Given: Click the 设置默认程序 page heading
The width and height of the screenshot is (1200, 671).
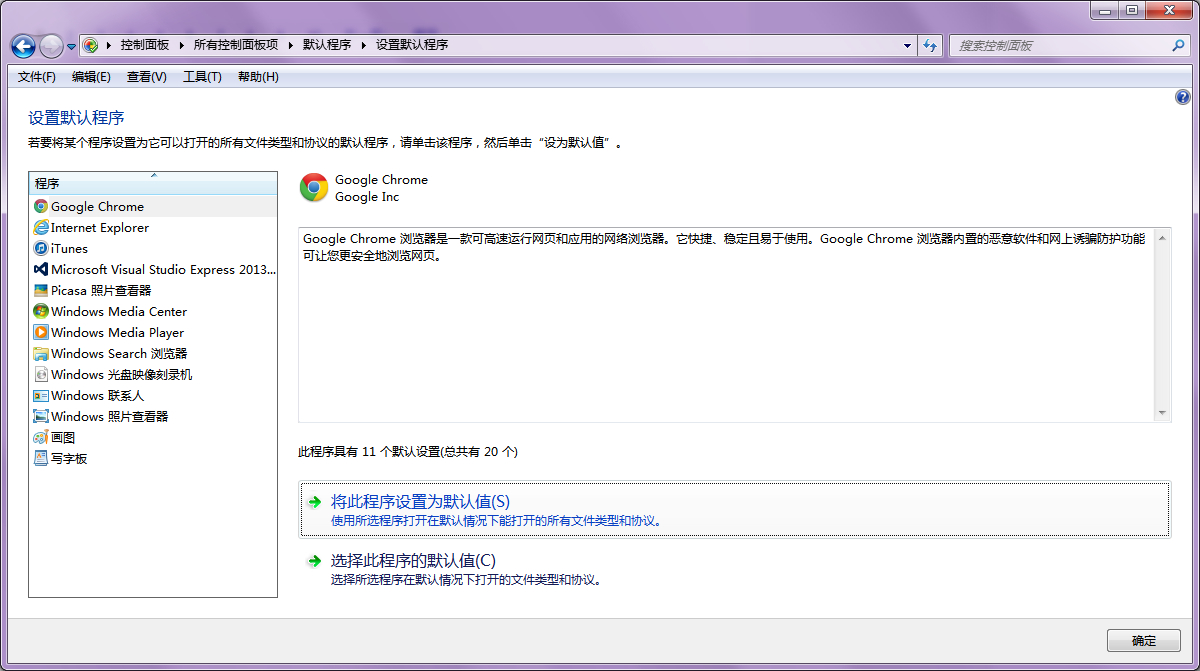Looking at the screenshot, I should (76, 118).
